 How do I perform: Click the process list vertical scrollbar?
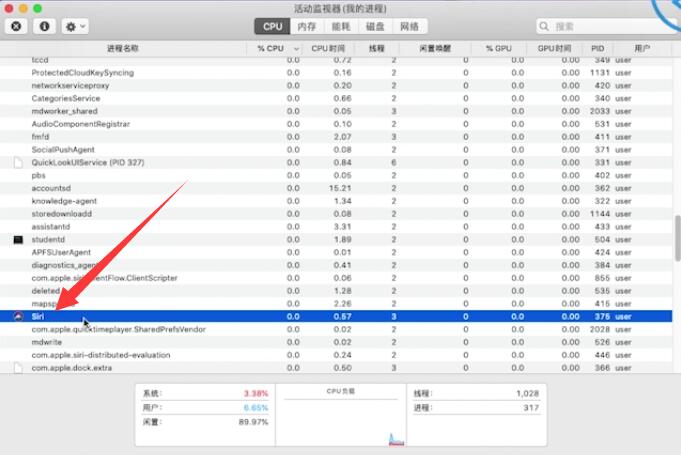coord(677,238)
